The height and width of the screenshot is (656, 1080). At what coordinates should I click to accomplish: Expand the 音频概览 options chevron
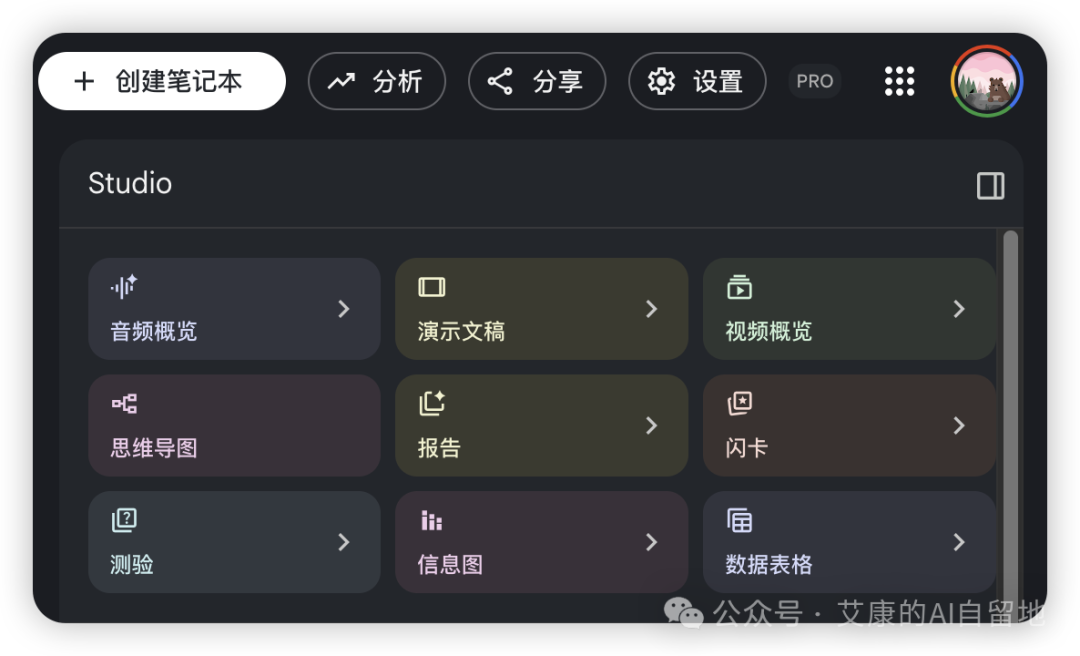coord(344,309)
